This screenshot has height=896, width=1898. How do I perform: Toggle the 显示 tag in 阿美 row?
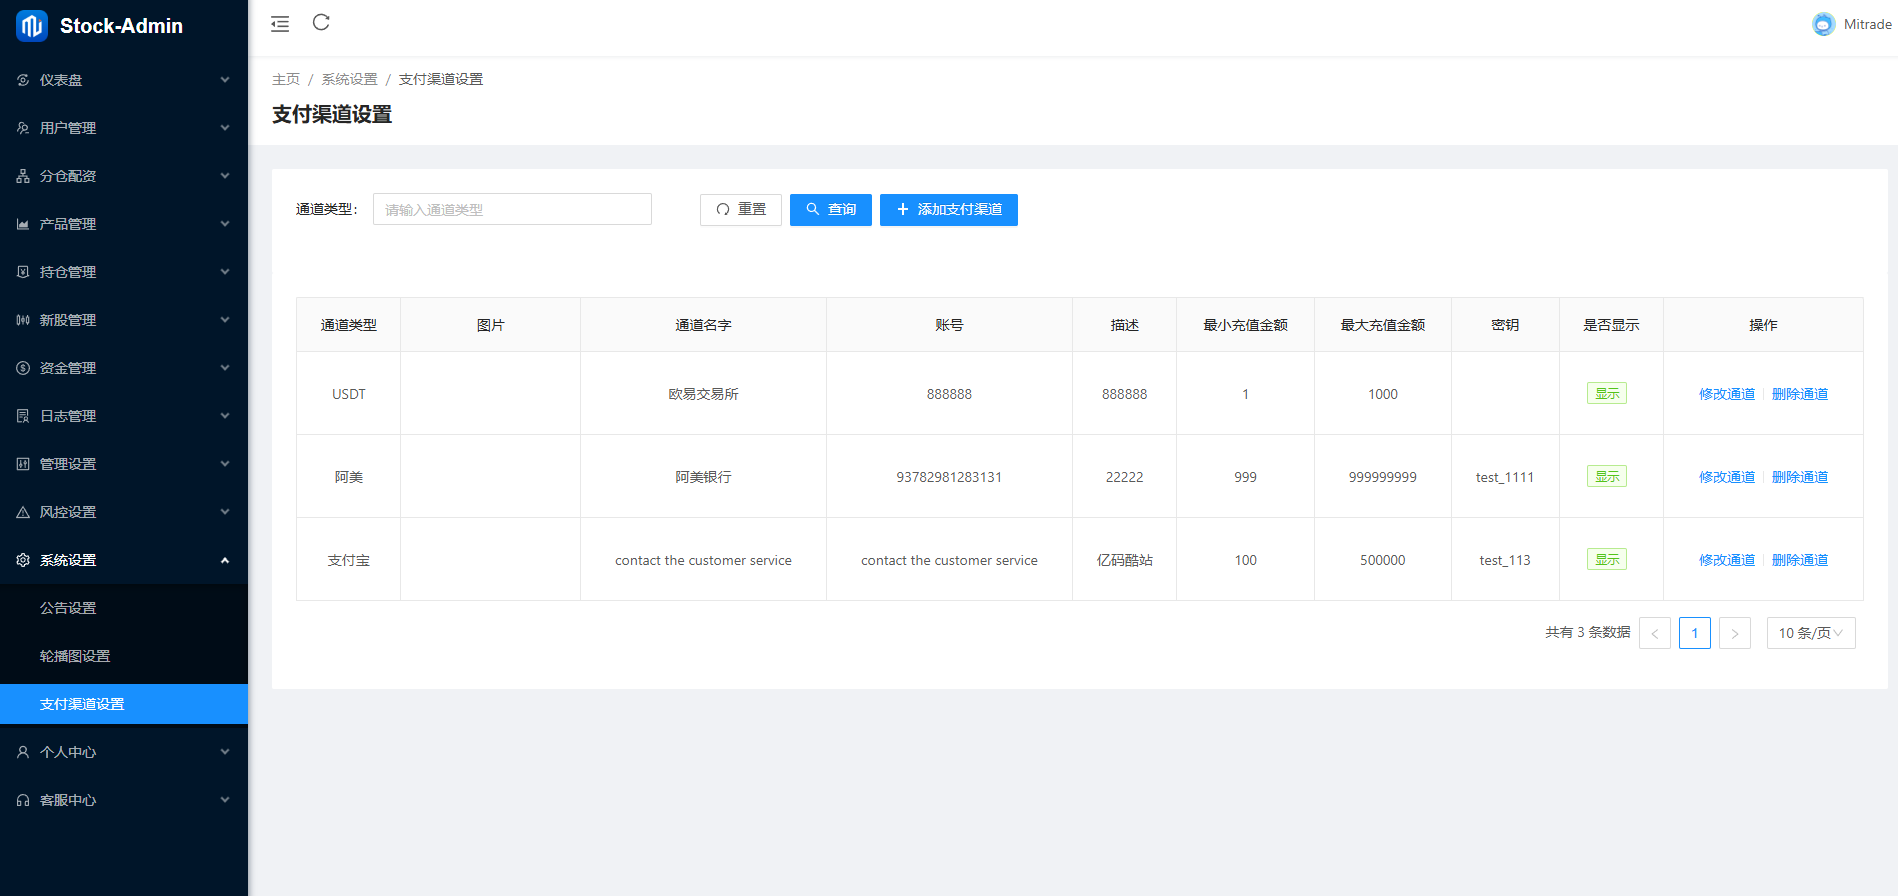click(x=1606, y=477)
